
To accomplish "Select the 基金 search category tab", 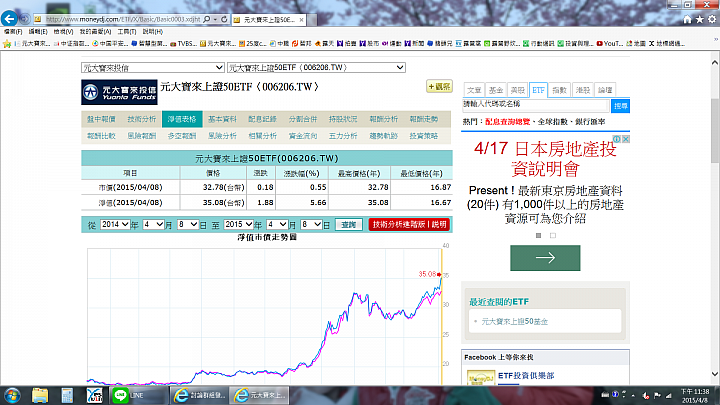I will tap(496, 90).
